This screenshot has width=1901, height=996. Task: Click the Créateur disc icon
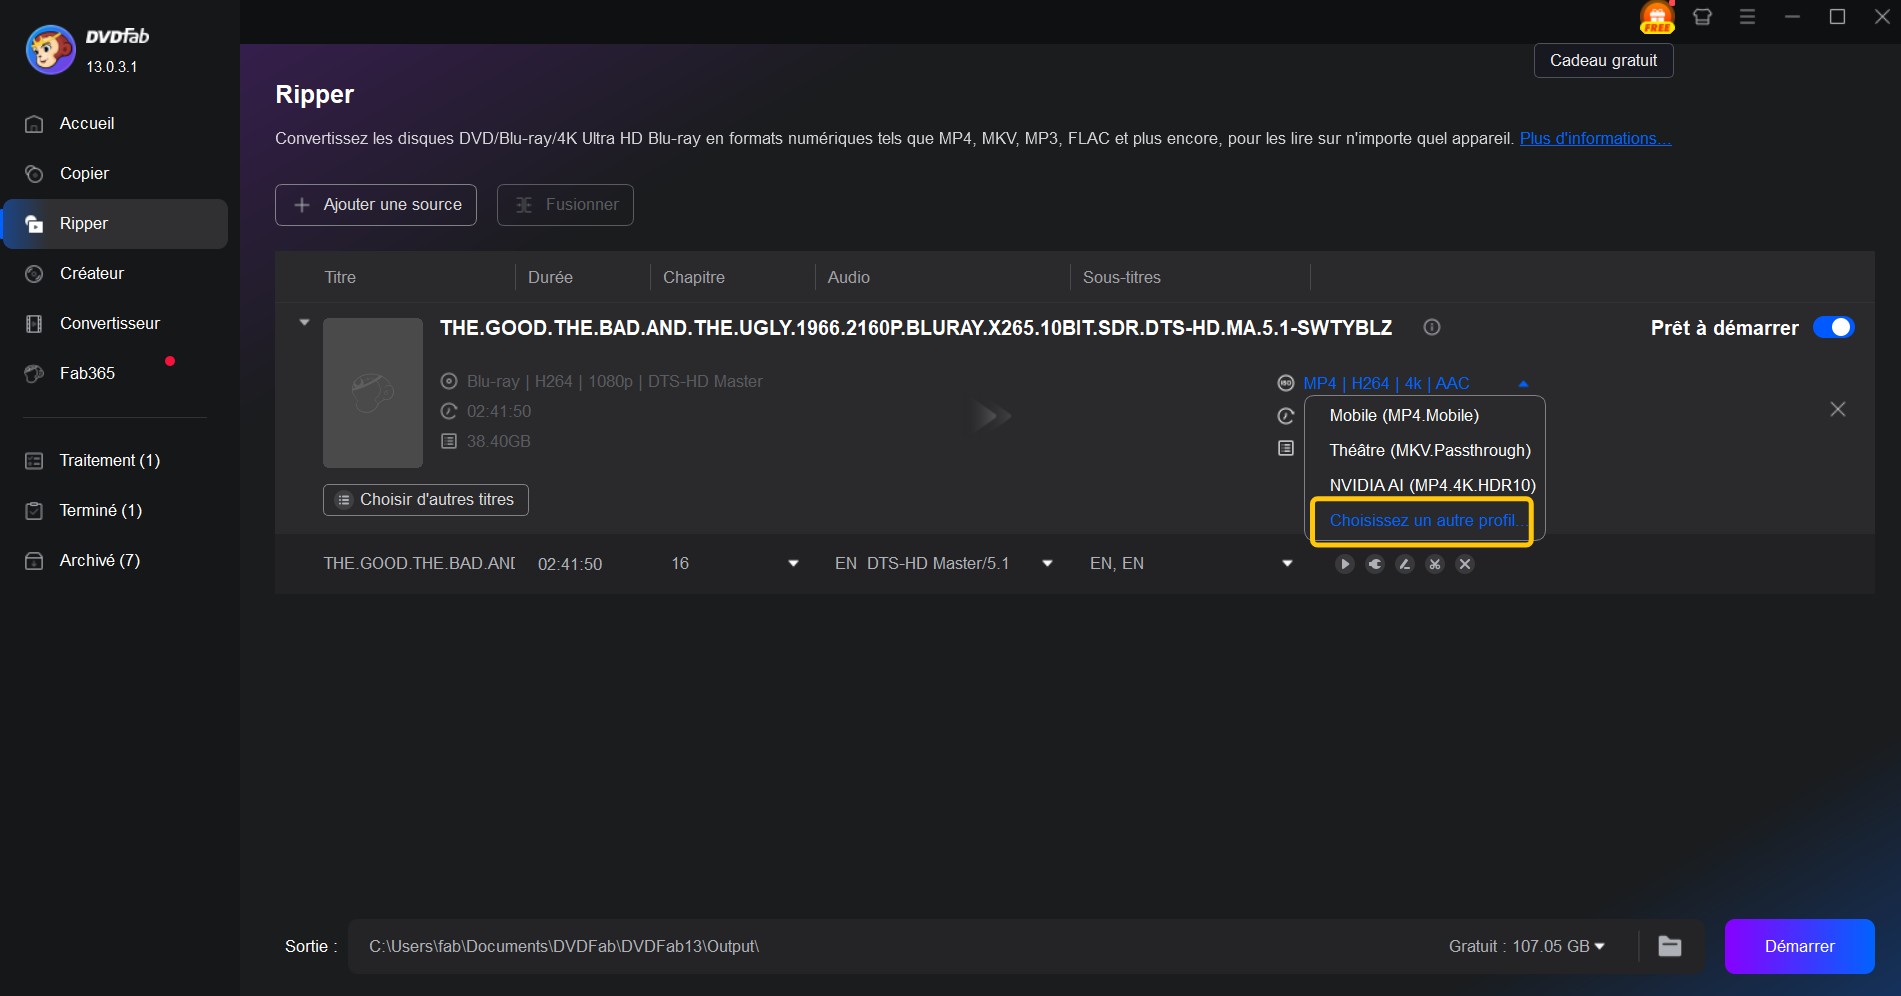pos(34,274)
